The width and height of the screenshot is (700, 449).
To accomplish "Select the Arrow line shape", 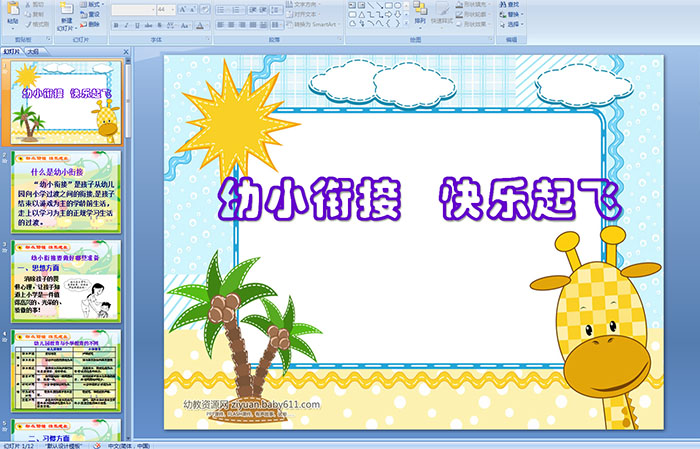I will point(379,5).
